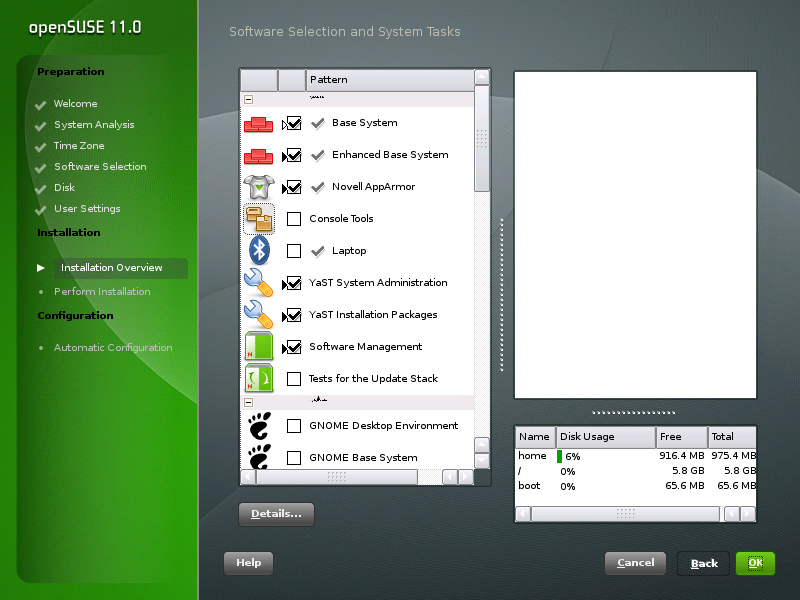Viewport: 800px width, 600px height.
Task: Click the dotted splitter handle above disk usage table
Action: (634, 412)
